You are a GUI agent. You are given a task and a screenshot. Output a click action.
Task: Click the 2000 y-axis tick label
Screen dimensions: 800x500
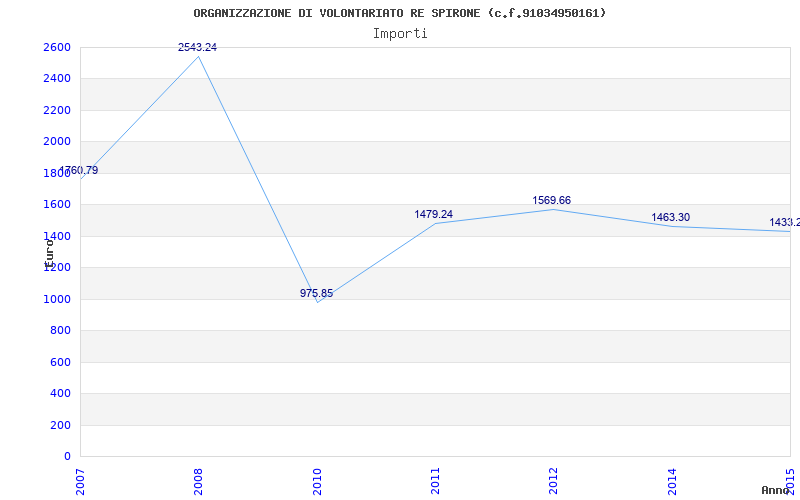tap(57, 141)
